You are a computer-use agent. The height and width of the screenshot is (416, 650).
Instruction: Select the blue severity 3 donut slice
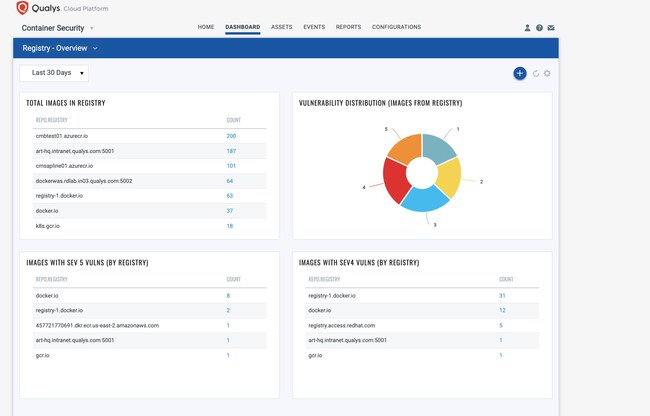coord(424,200)
